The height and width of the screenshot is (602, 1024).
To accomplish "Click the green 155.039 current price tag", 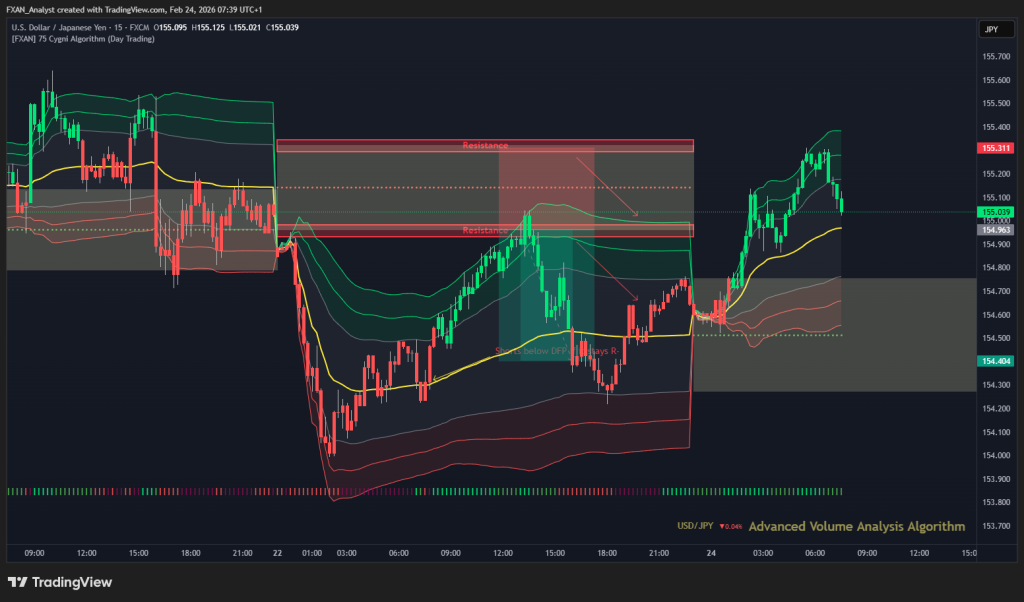I will pyautogui.click(x=996, y=212).
